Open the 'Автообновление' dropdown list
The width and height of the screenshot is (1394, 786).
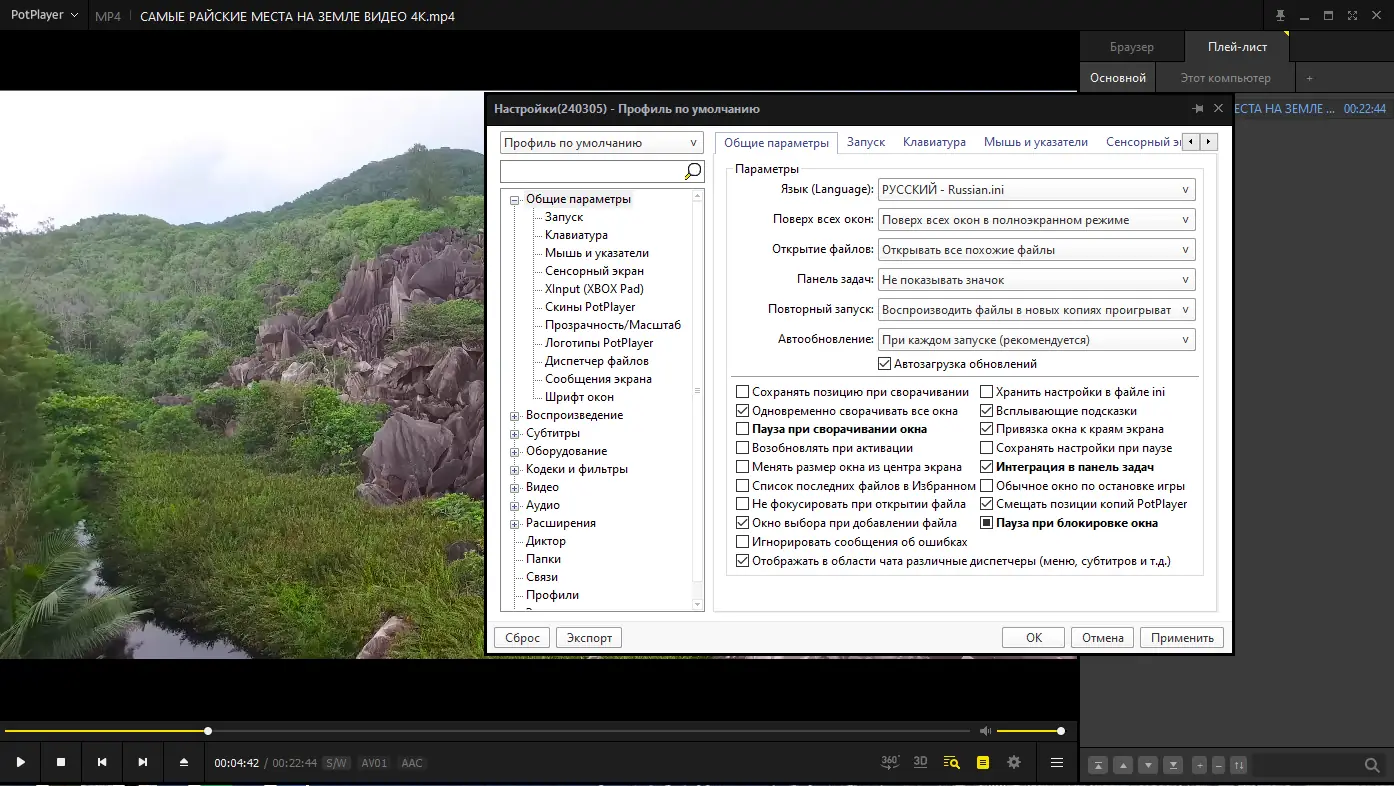coord(1037,340)
